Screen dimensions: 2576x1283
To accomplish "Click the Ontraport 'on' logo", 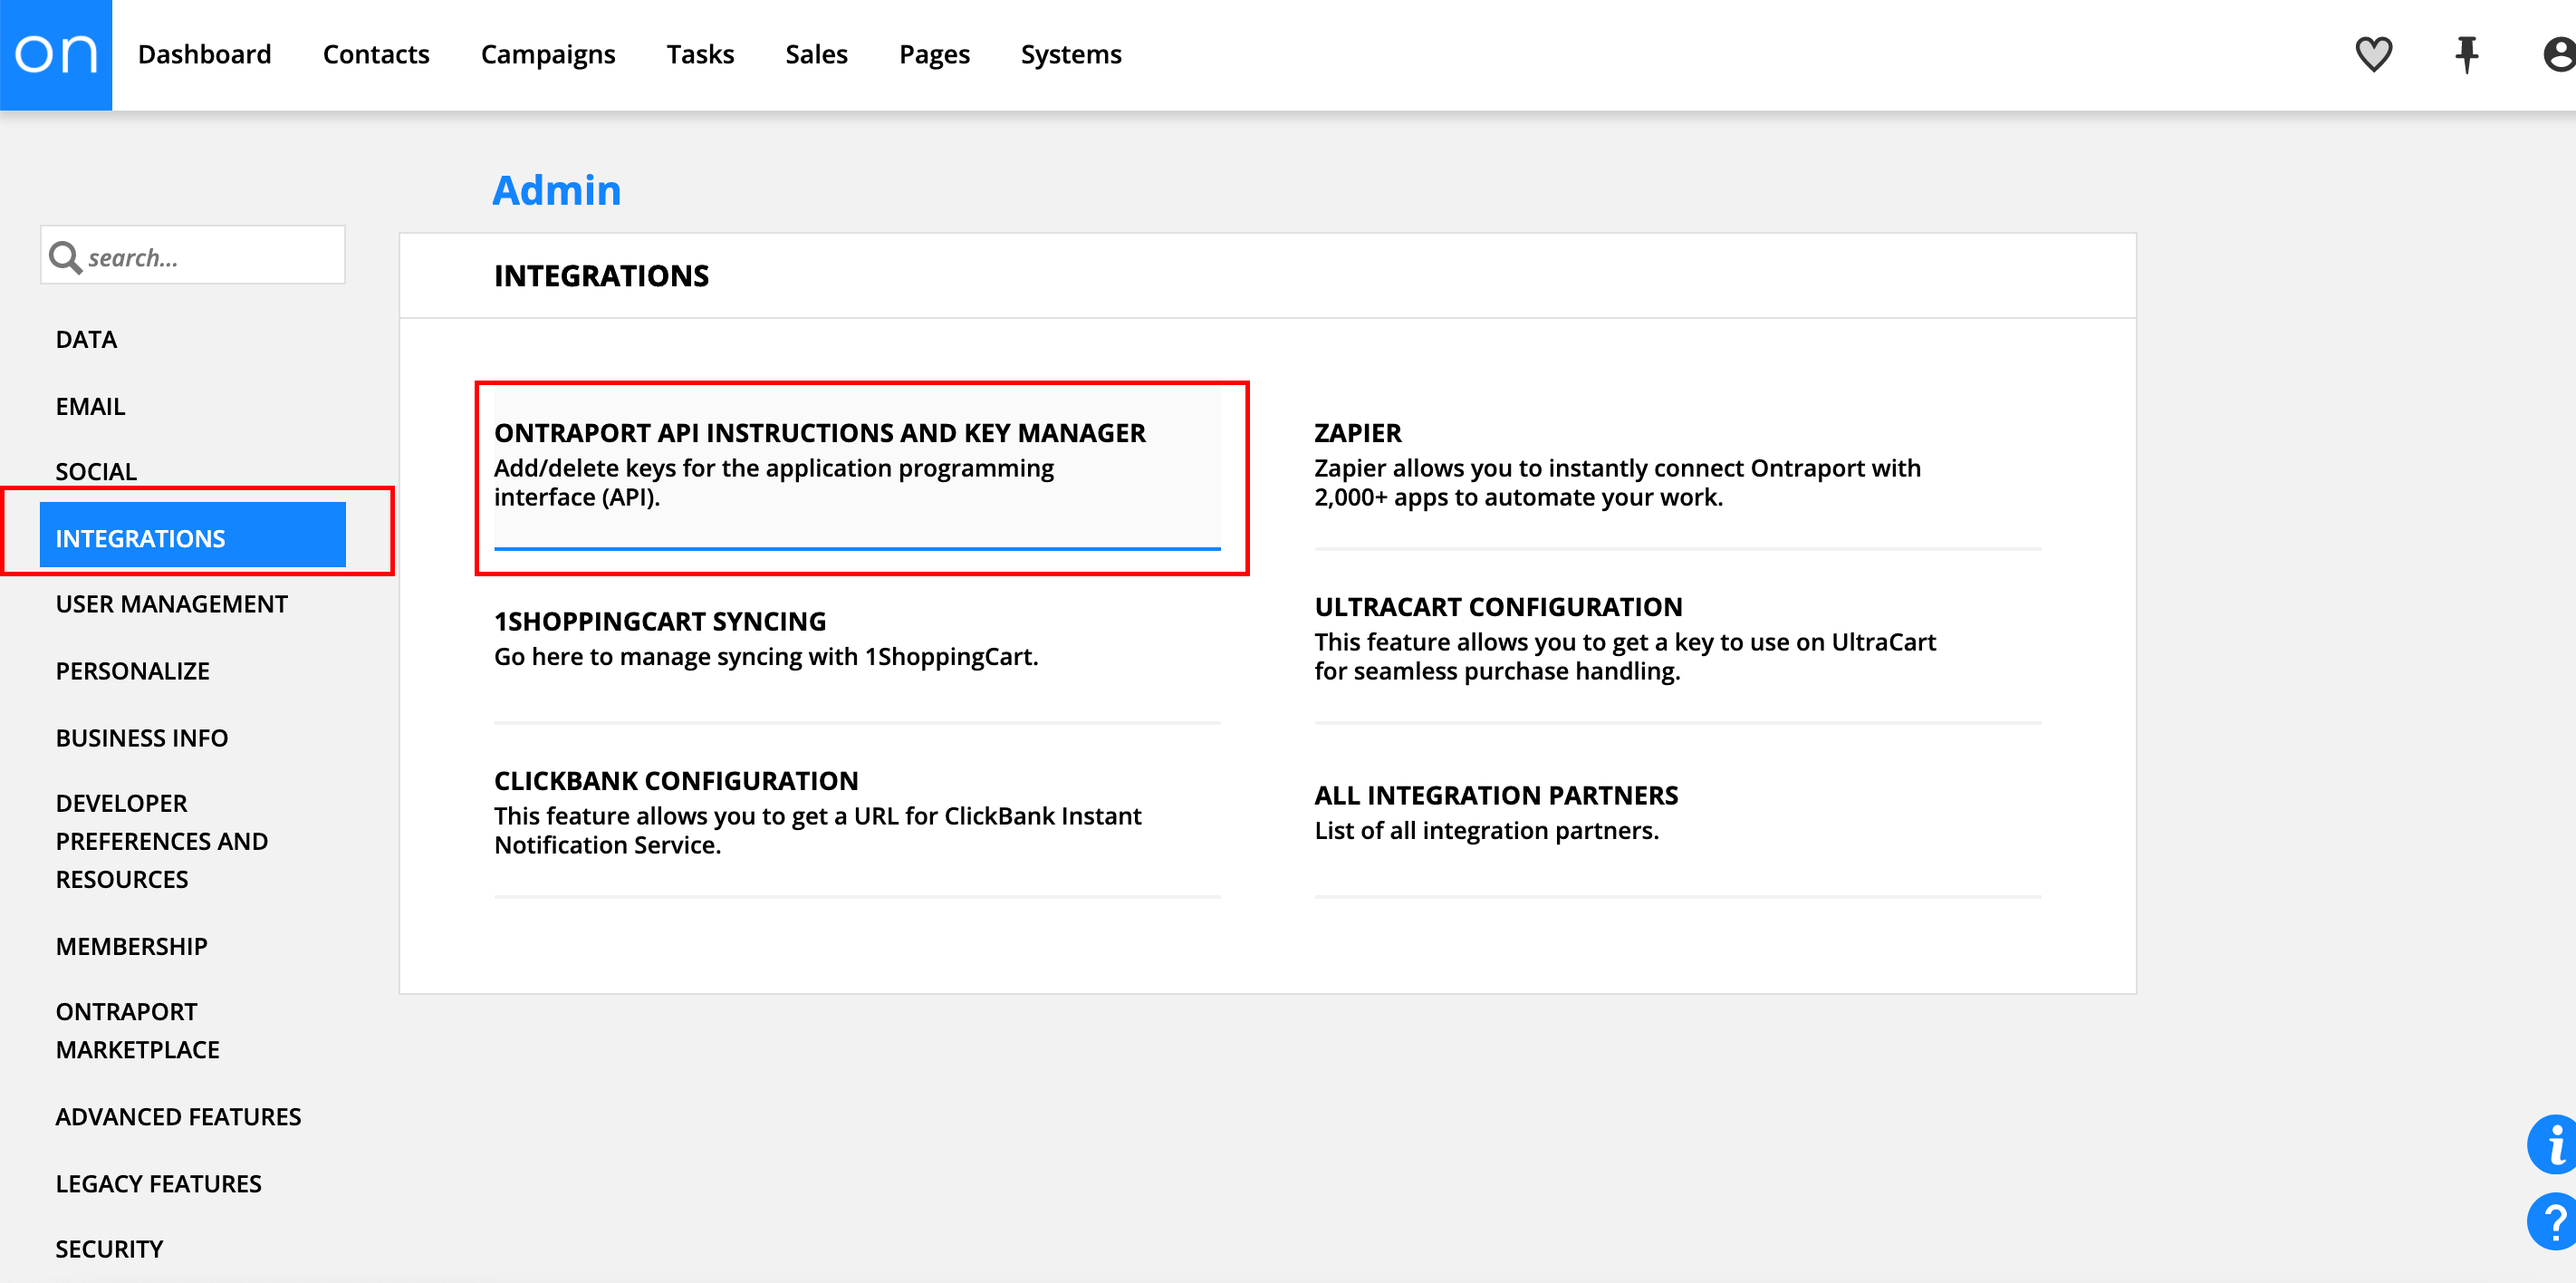I will (56, 55).
